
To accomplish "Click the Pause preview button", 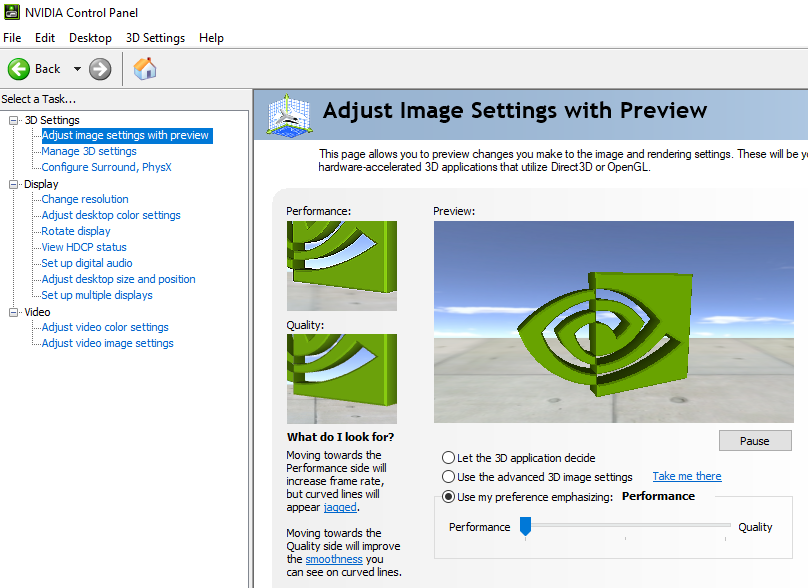I will point(755,441).
